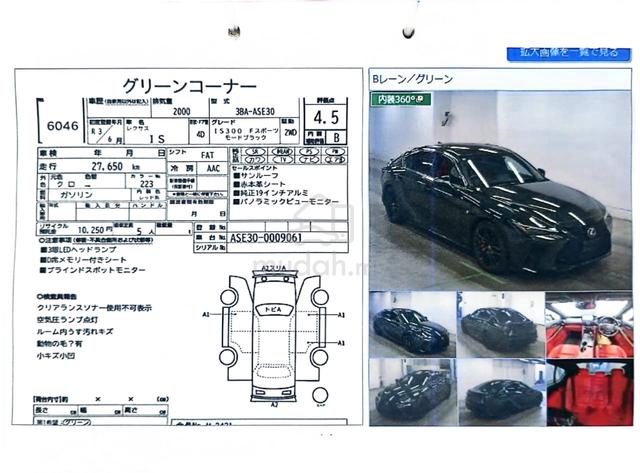Click the R3 first registration year
This screenshot has width=640, height=473.
coord(97,131)
